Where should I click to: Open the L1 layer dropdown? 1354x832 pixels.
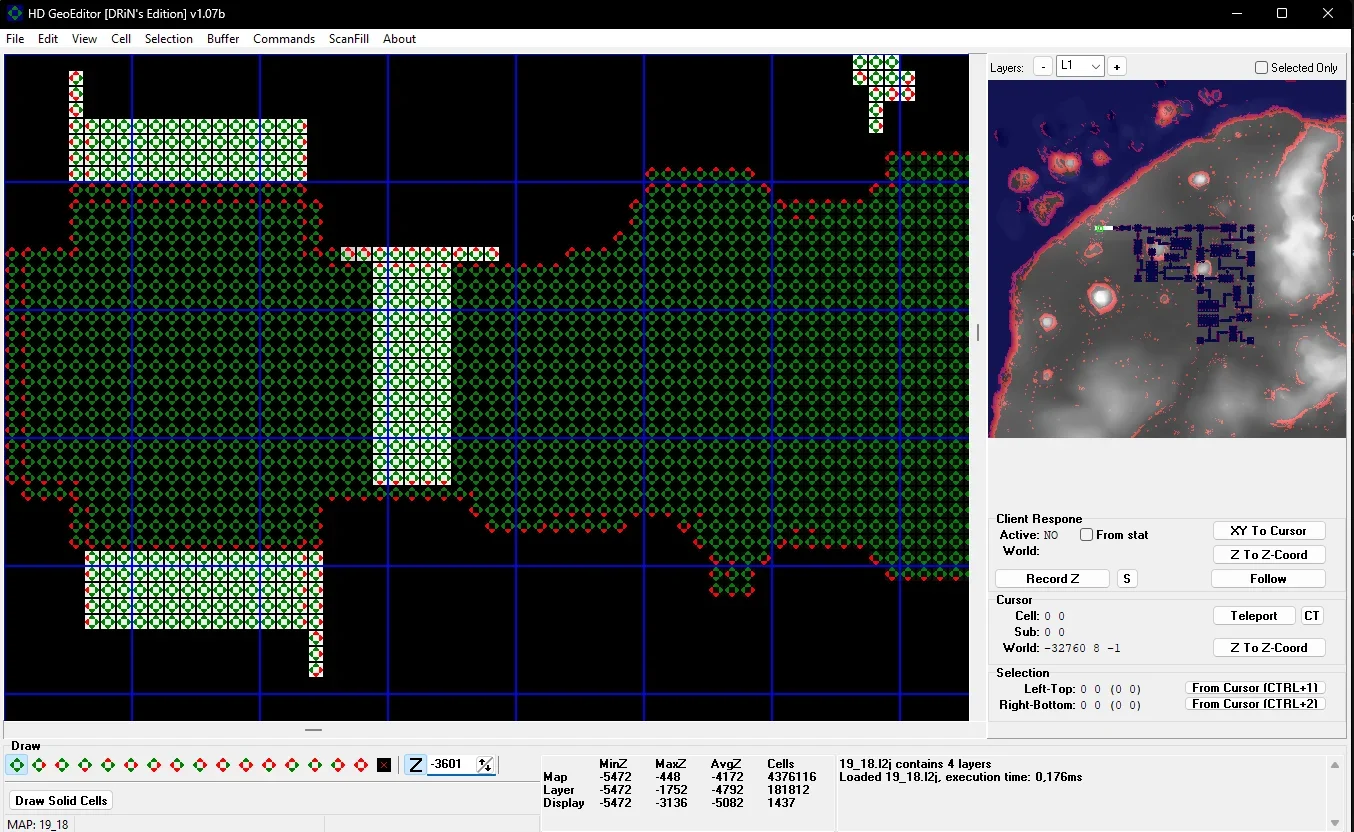1080,66
